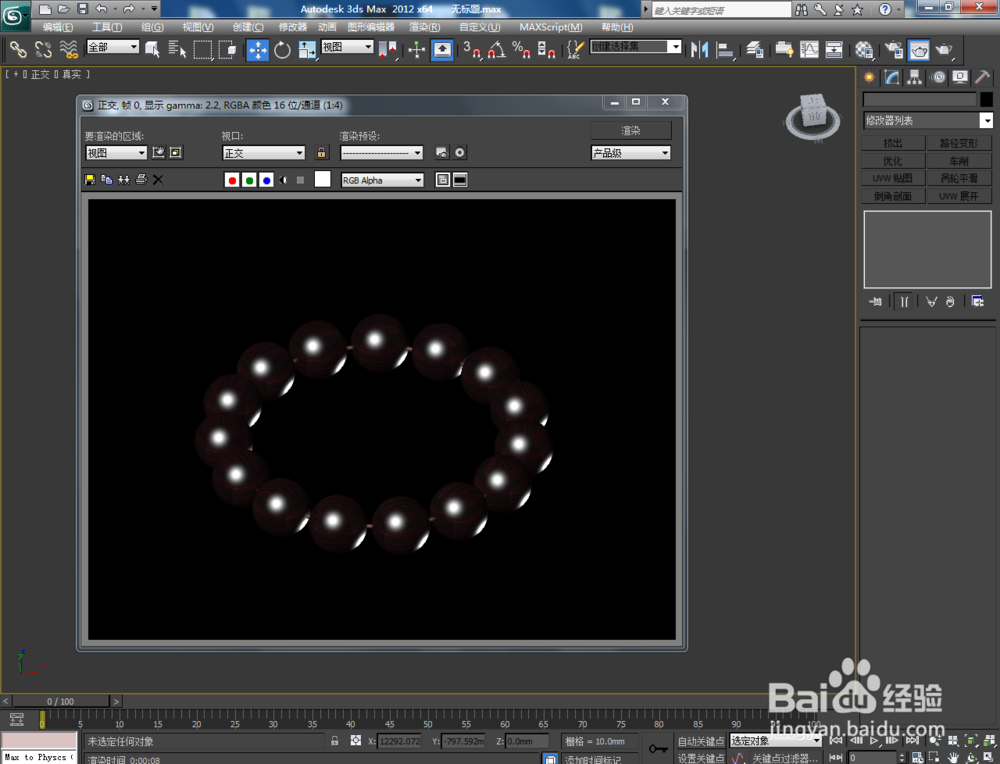The width and height of the screenshot is (1000, 764).
Task: Click the 关键点过滤器 key filters button
Action: (x=784, y=758)
